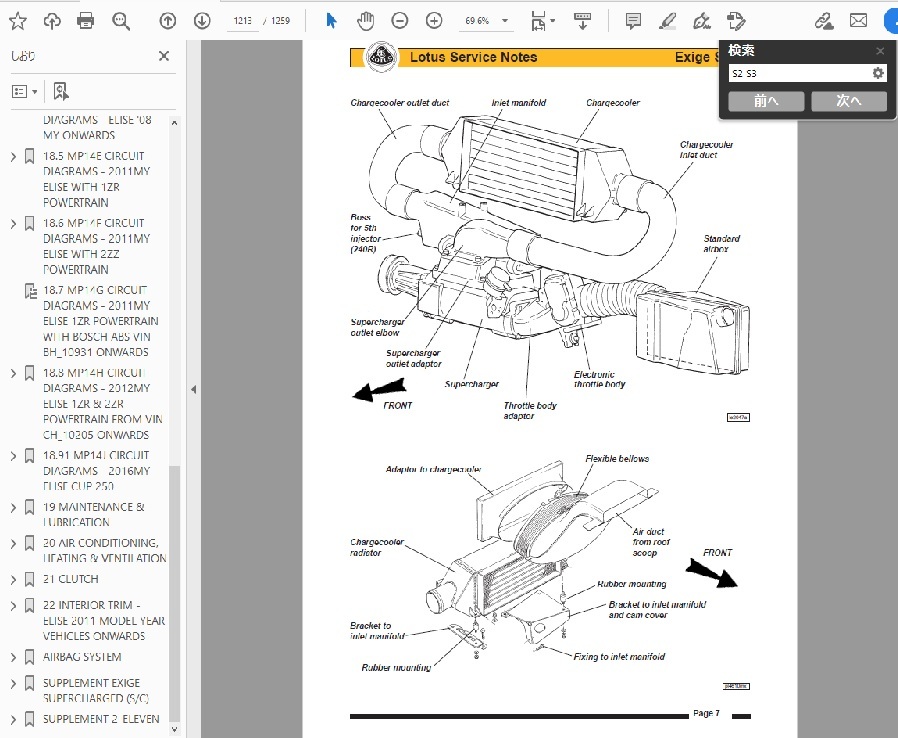
Task: Choose the selection arrow tool
Action: click(x=331, y=21)
